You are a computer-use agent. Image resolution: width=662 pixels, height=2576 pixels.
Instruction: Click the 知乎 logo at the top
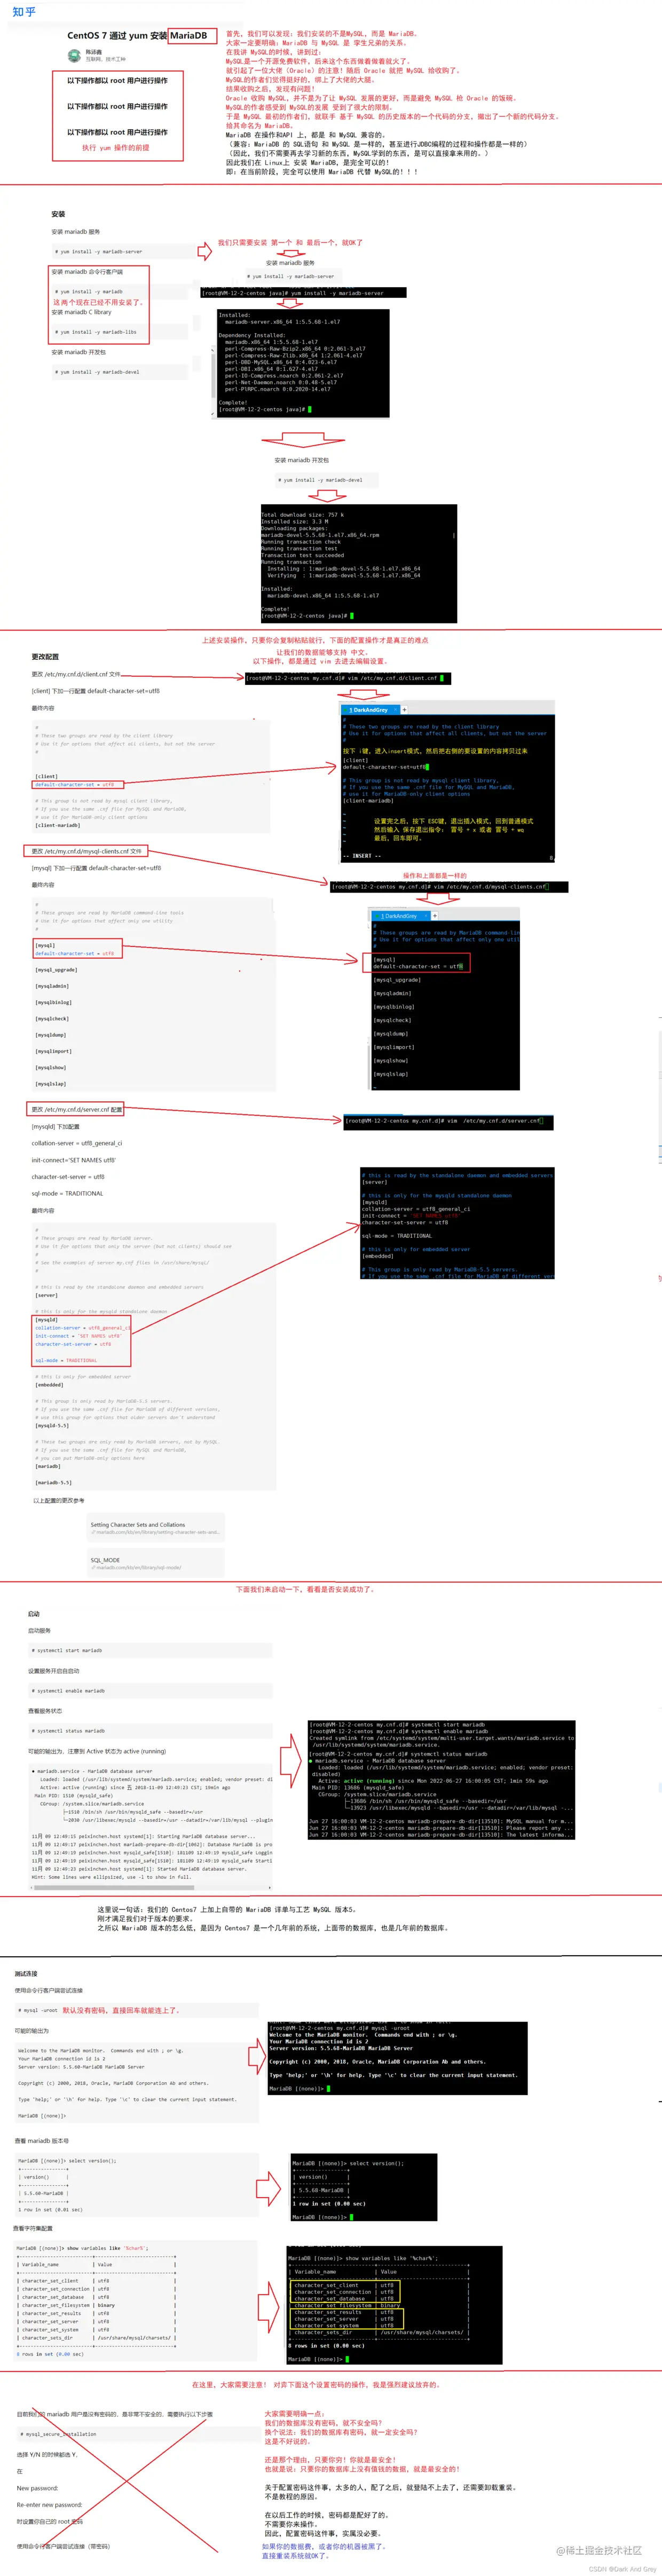24,12
